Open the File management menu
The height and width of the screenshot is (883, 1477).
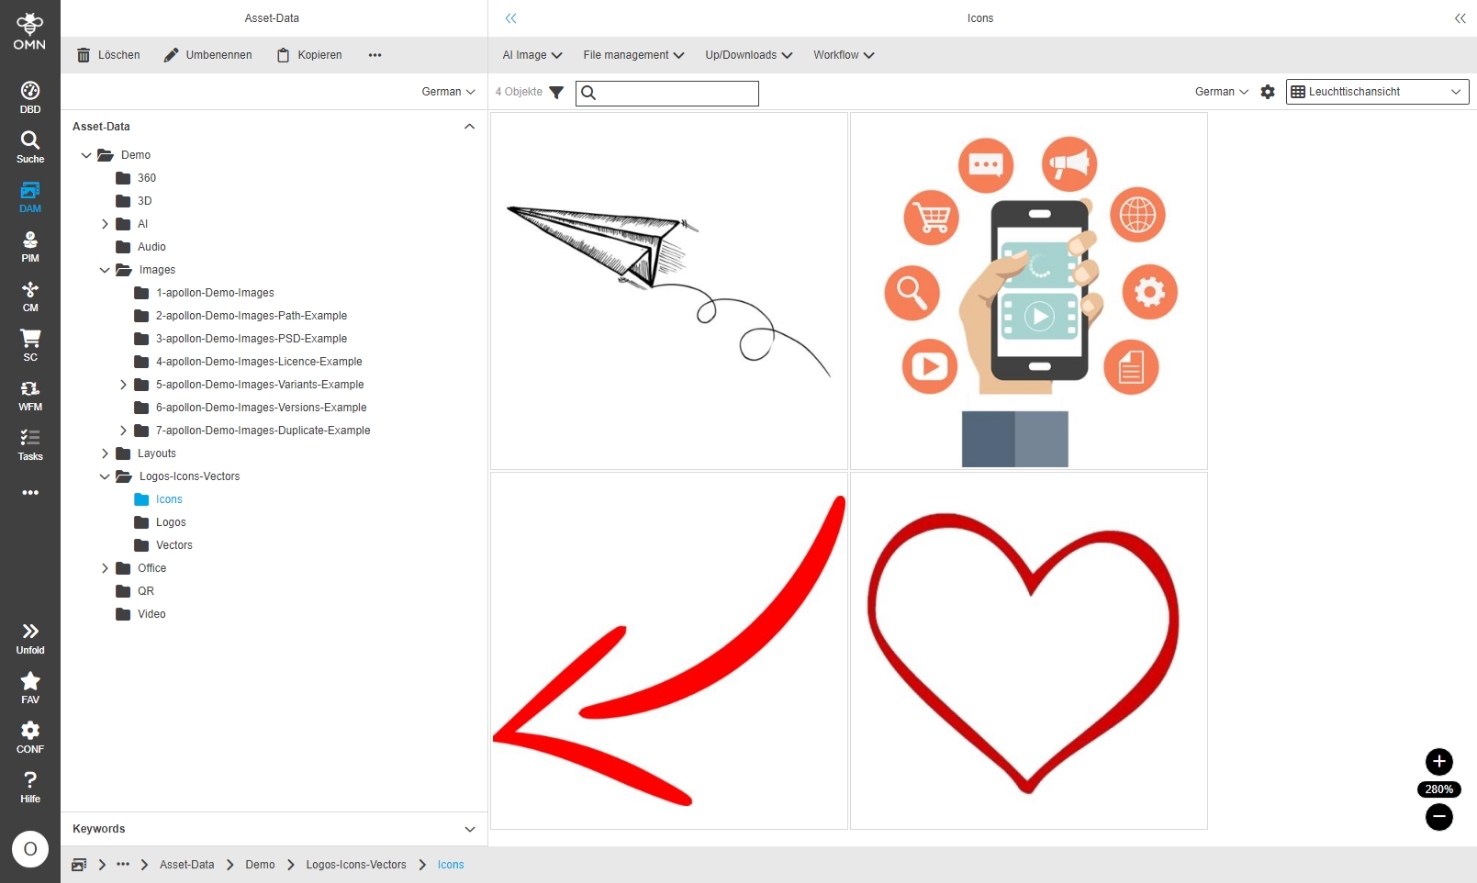tap(634, 55)
